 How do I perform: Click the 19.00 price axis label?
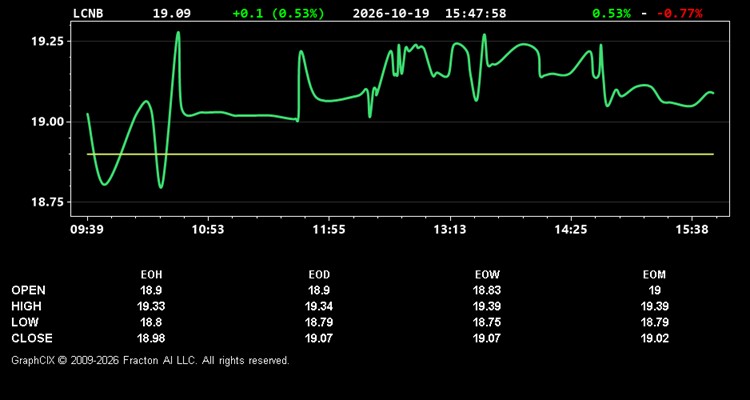tap(46, 122)
